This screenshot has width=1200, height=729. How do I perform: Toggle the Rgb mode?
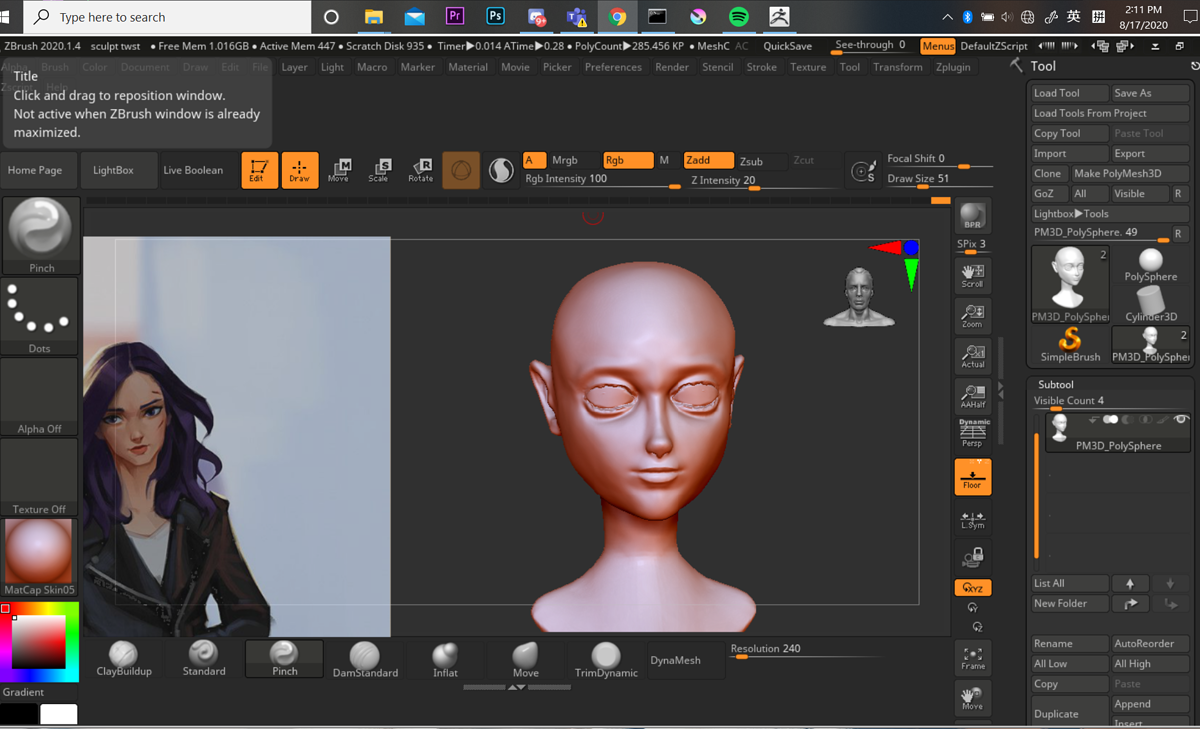point(627,160)
